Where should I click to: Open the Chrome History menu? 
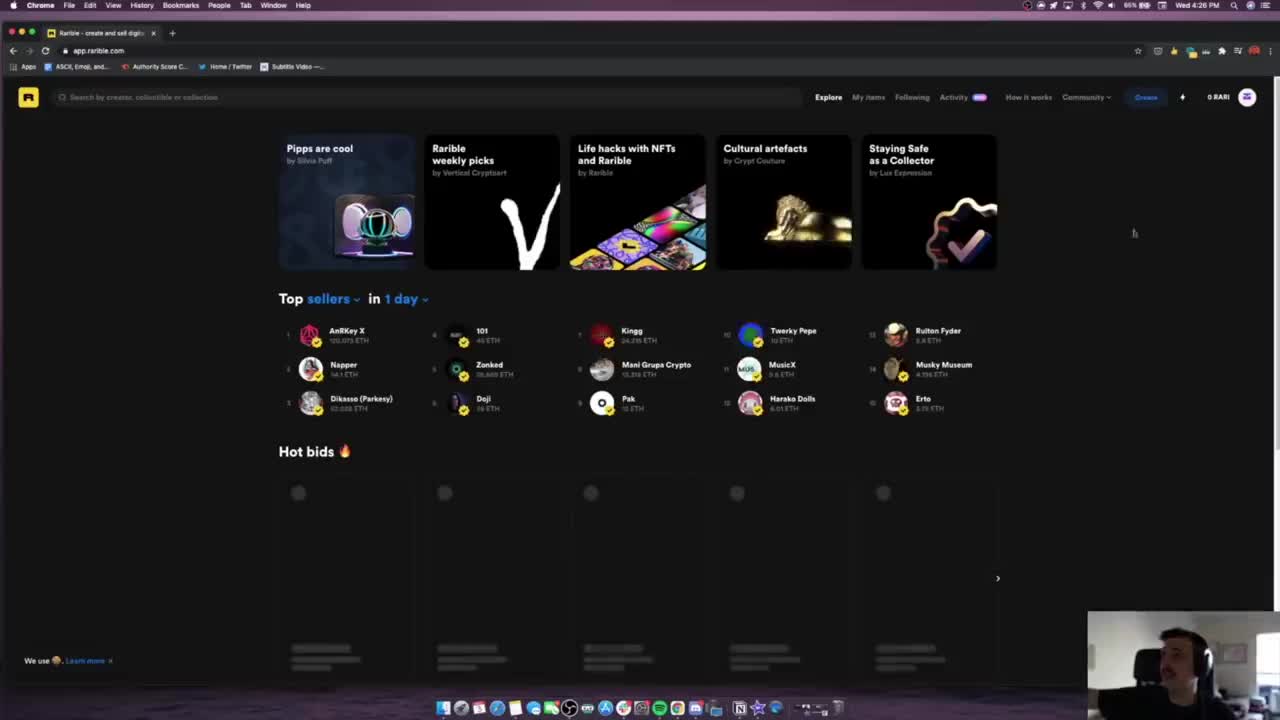point(142,5)
